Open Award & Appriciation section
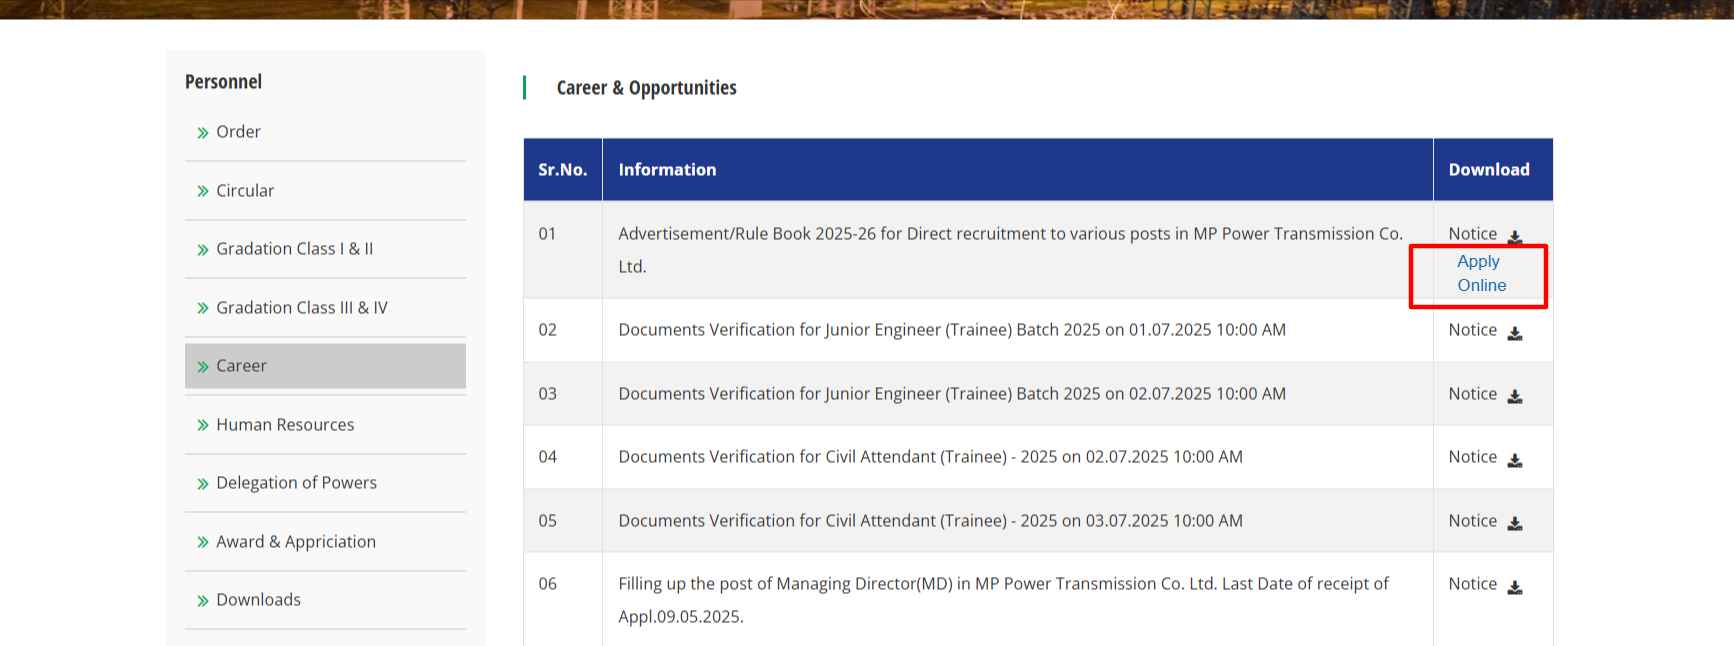This screenshot has width=1734, height=646. point(296,542)
